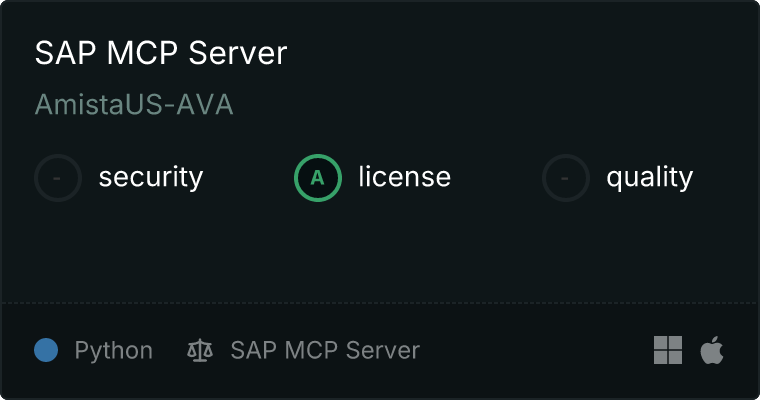Select the security score label
760x400 pixels.
coord(150,178)
